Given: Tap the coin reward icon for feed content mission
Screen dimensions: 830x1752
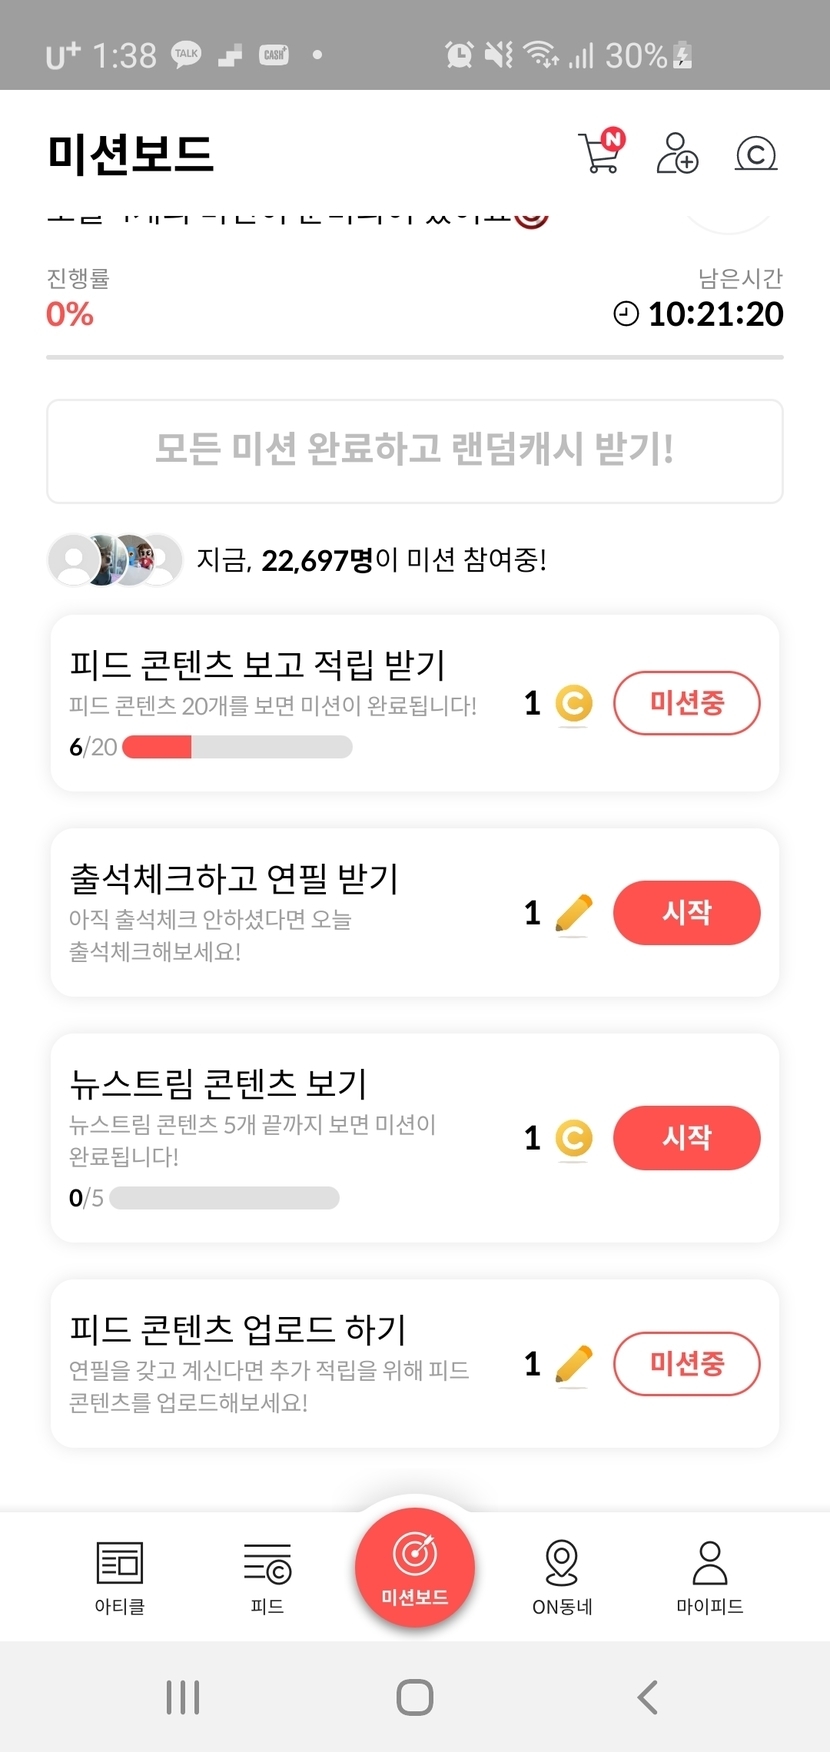Looking at the screenshot, I should (x=573, y=703).
